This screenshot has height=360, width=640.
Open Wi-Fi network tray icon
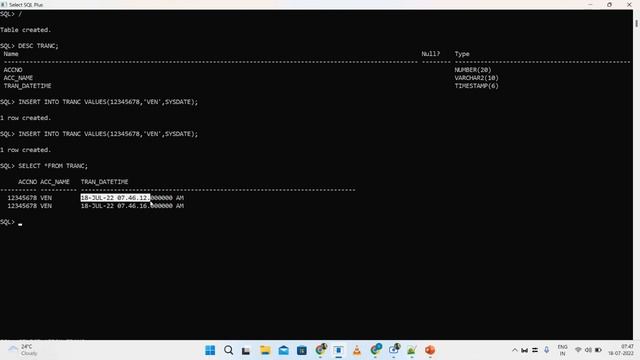point(578,350)
